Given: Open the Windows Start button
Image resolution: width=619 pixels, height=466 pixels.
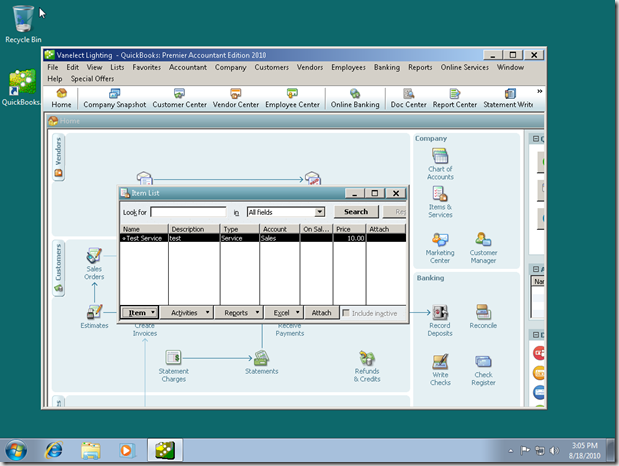Looking at the screenshot, I should point(16,451).
